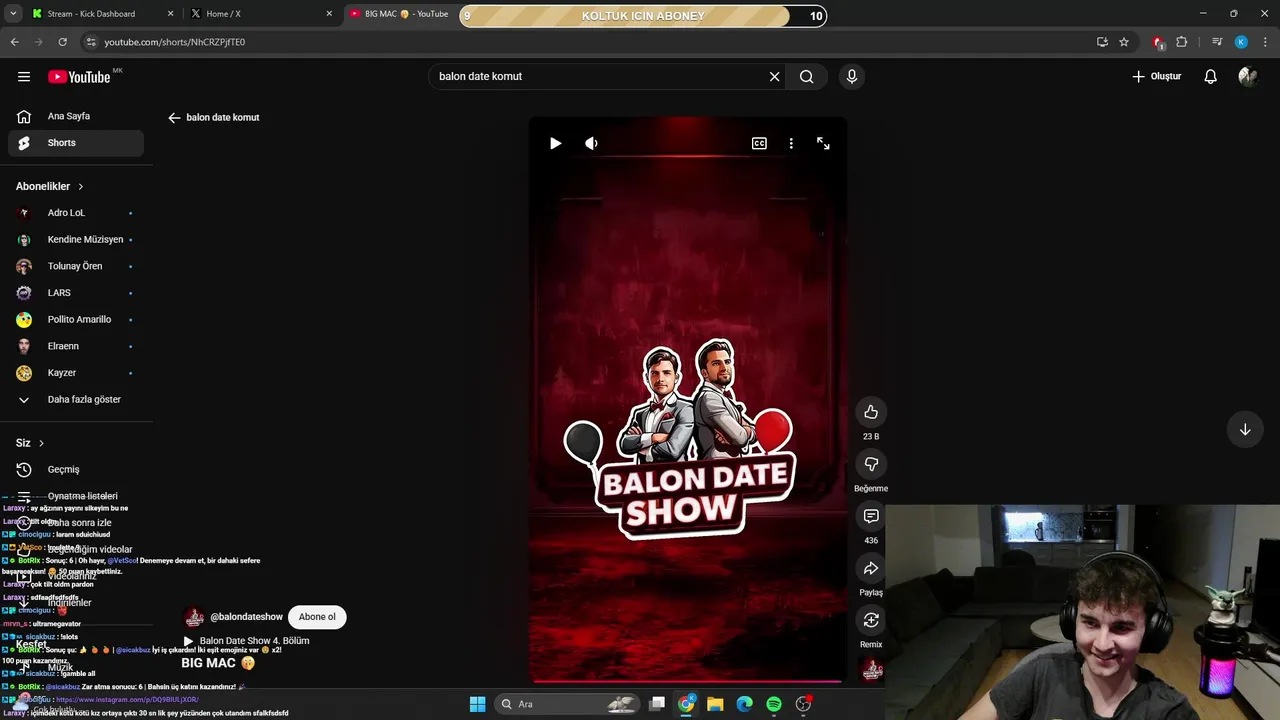This screenshot has width=1280, height=720.
Task: Open Pollito Amarillo subscription
Action: [76, 320]
